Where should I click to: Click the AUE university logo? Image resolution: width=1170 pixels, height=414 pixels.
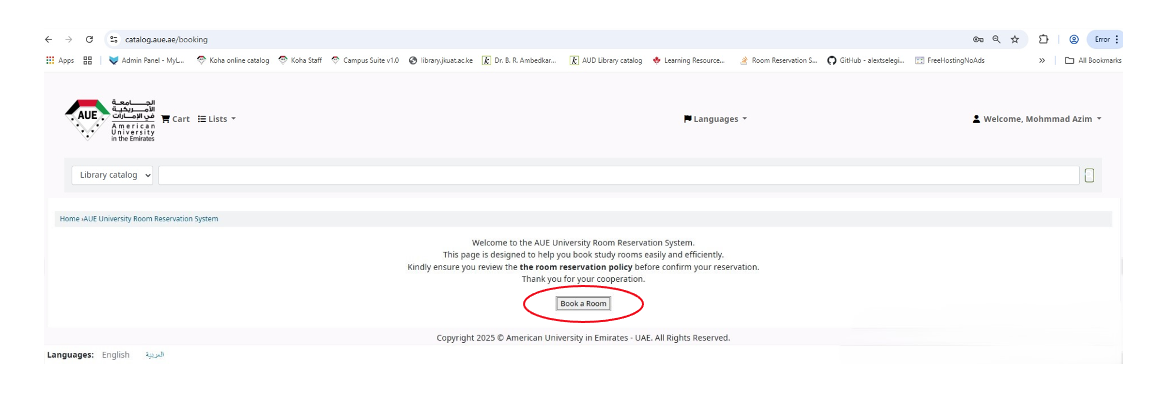coord(110,120)
